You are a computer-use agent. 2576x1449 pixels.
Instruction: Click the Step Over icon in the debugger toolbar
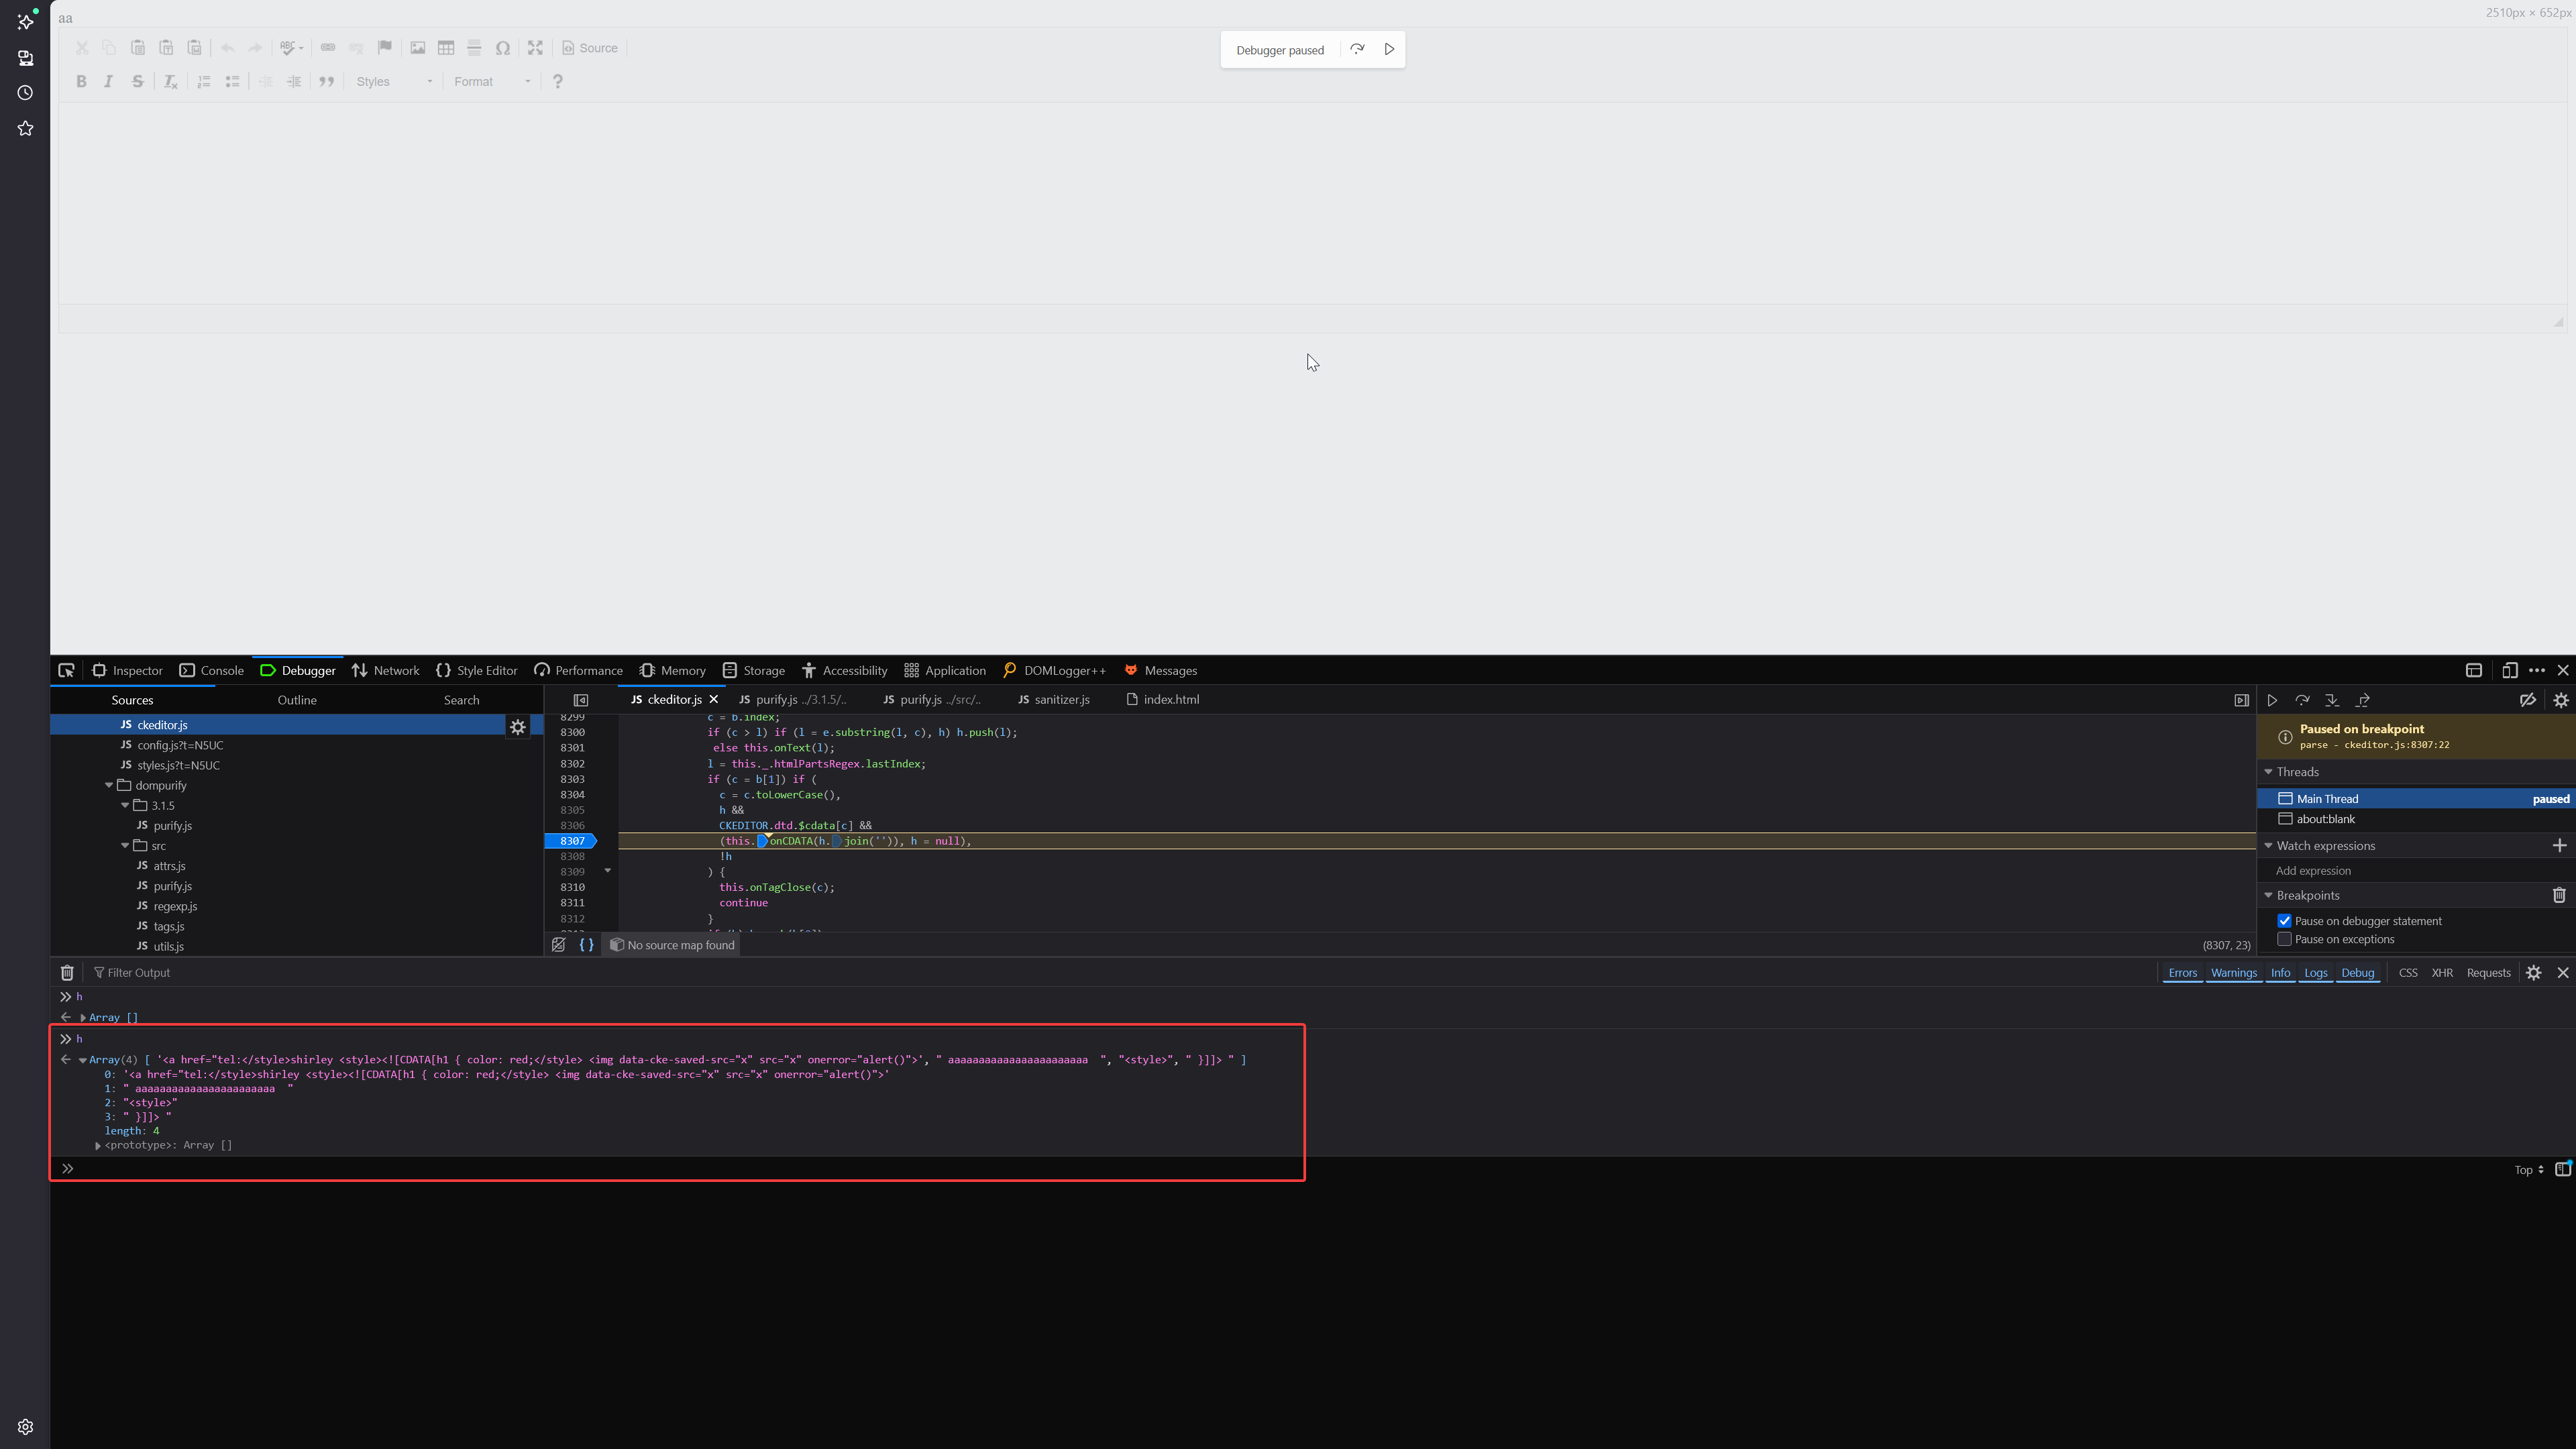[x=2302, y=700]
